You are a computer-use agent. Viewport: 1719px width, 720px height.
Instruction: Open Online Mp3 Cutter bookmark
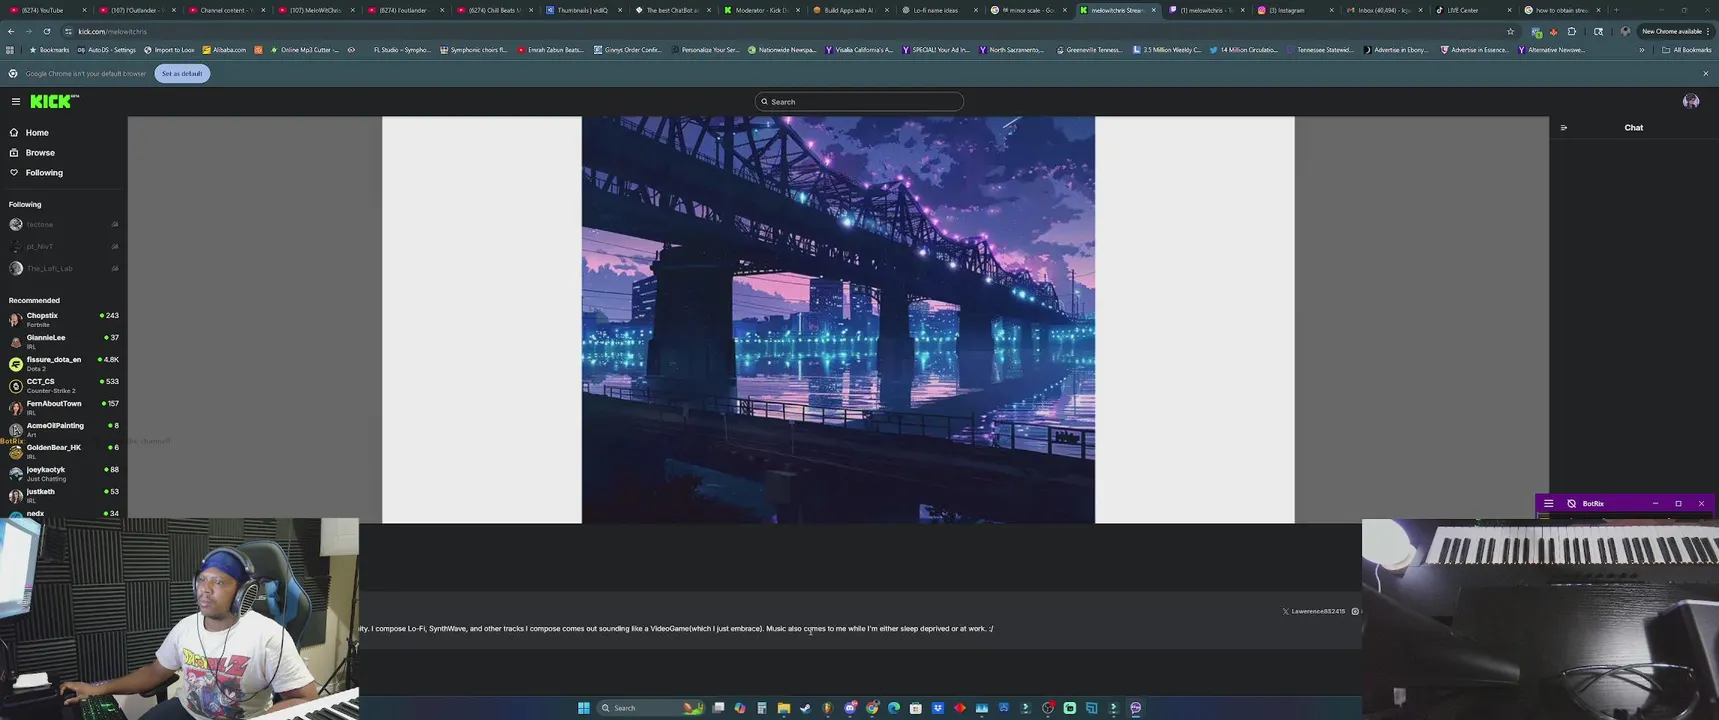[305, 50]
